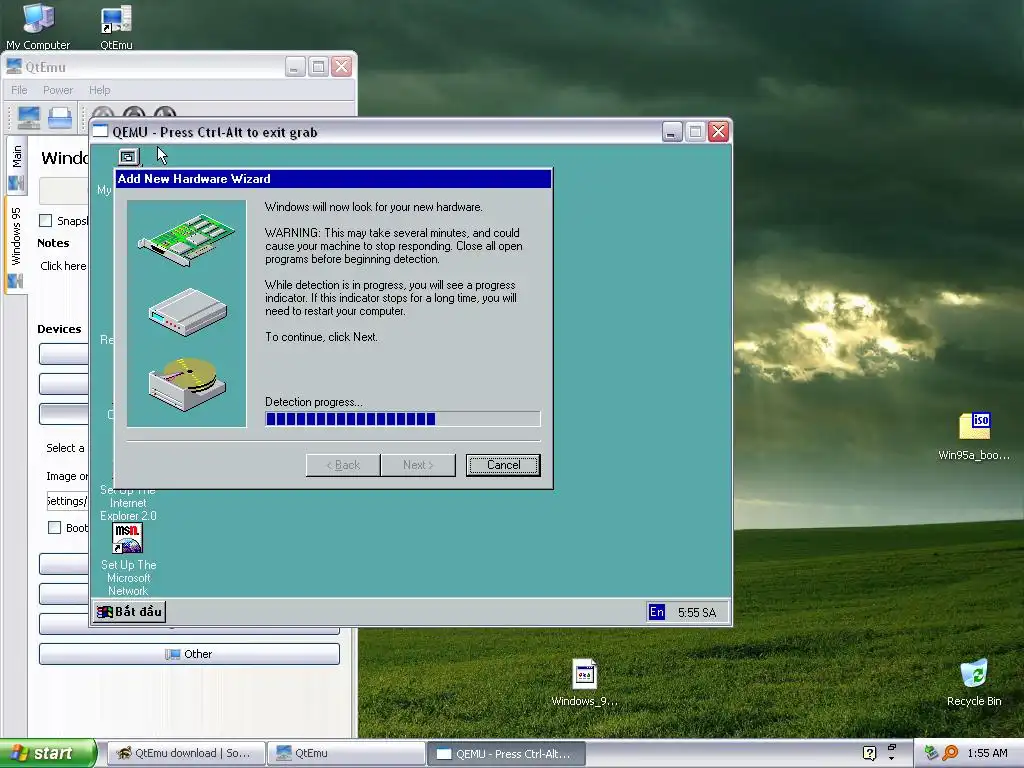
Task: Click the expansion card image in wizard
Action: point(186,240)
